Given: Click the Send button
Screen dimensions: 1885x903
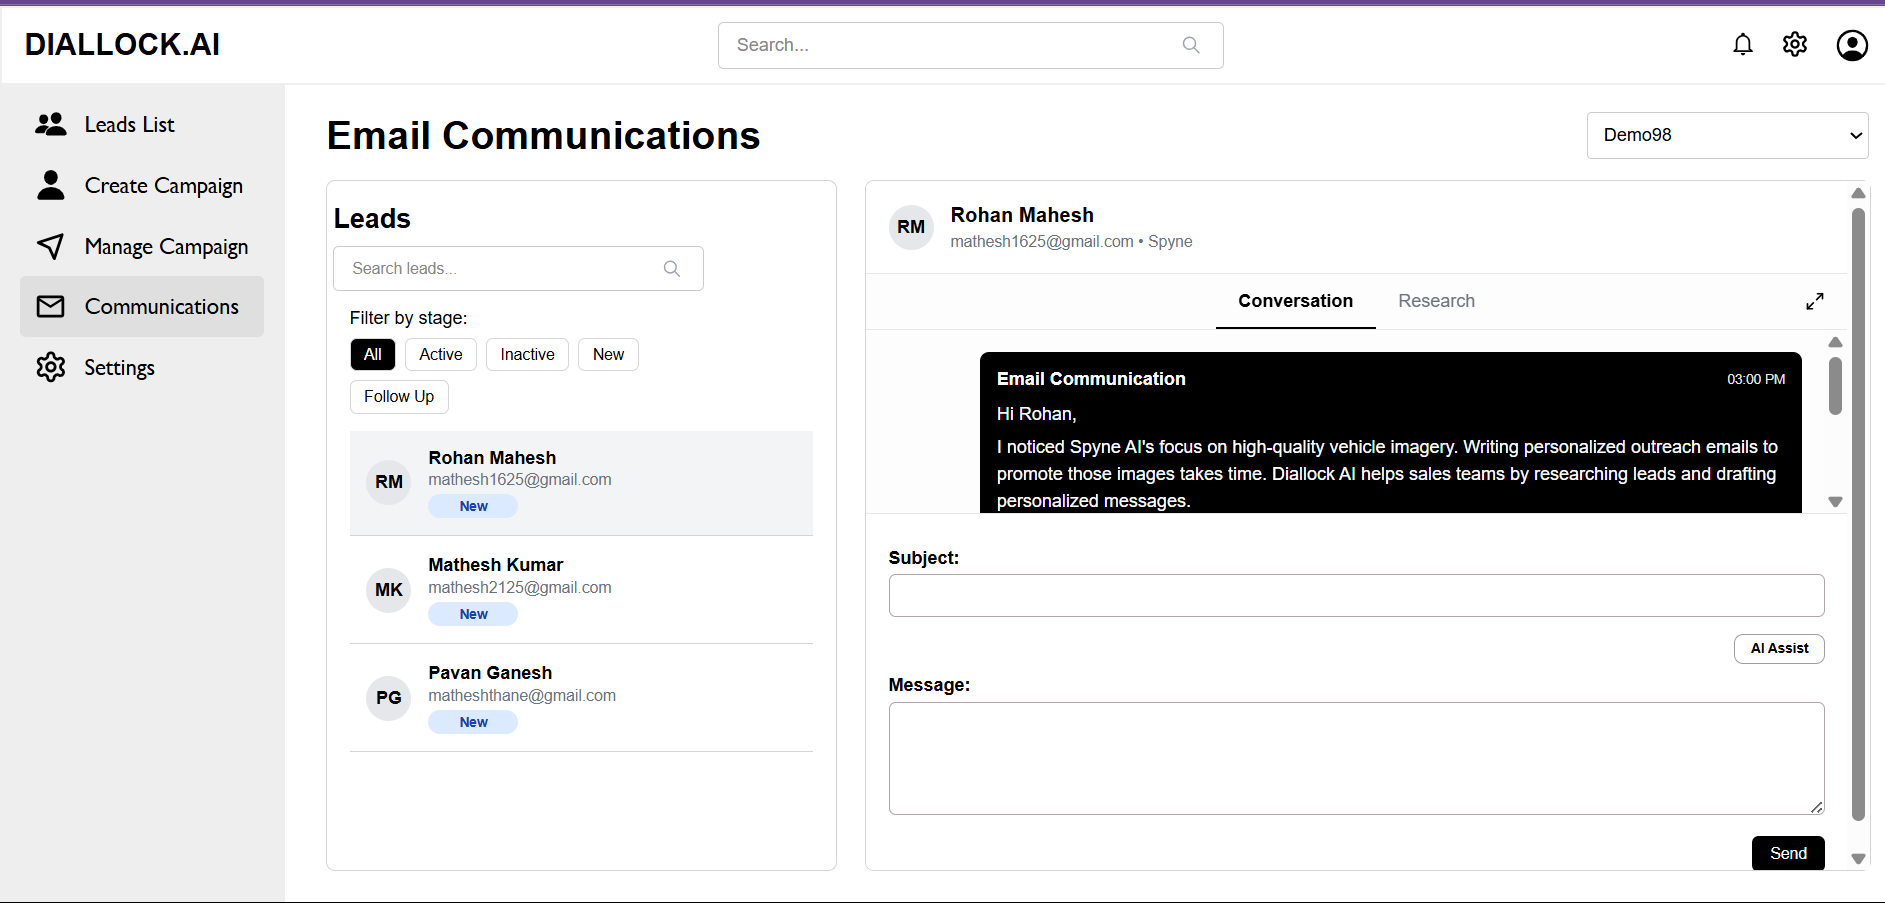Looking at the screenshot, I should pos(1788,853).
